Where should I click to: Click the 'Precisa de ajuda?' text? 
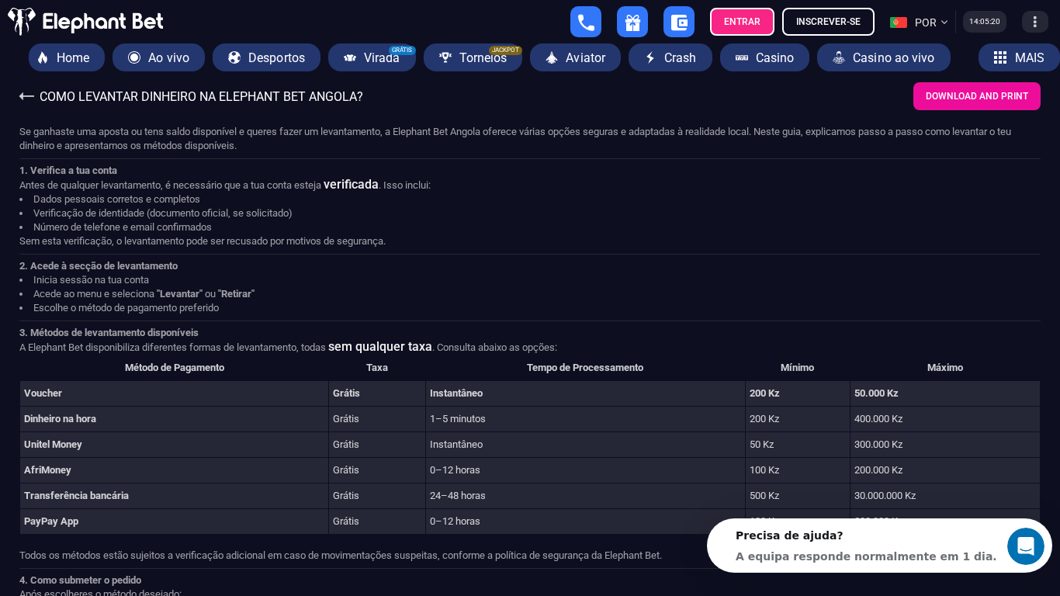coord(789,535)
